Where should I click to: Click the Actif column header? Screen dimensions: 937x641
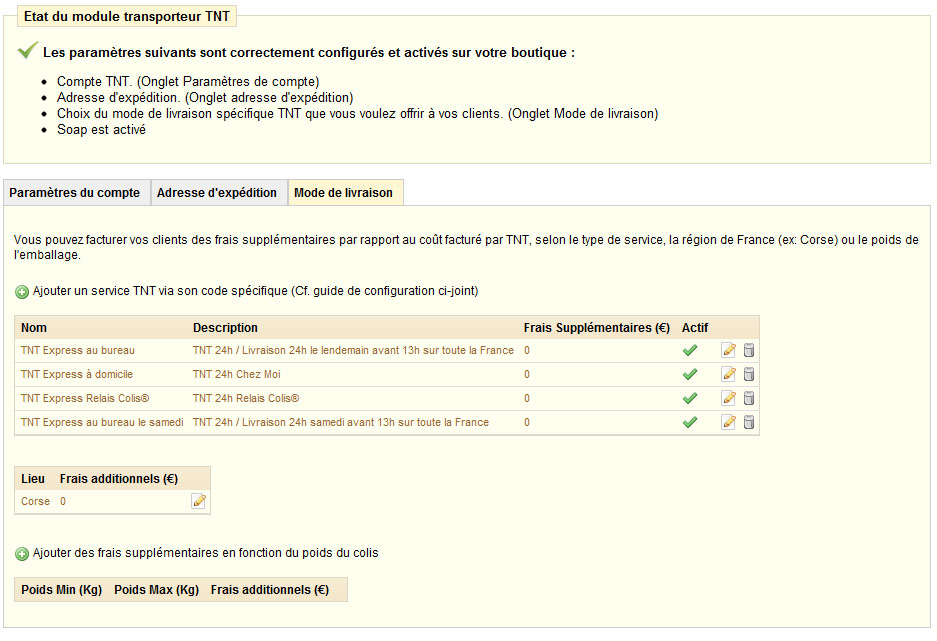(x=695, y=327)
